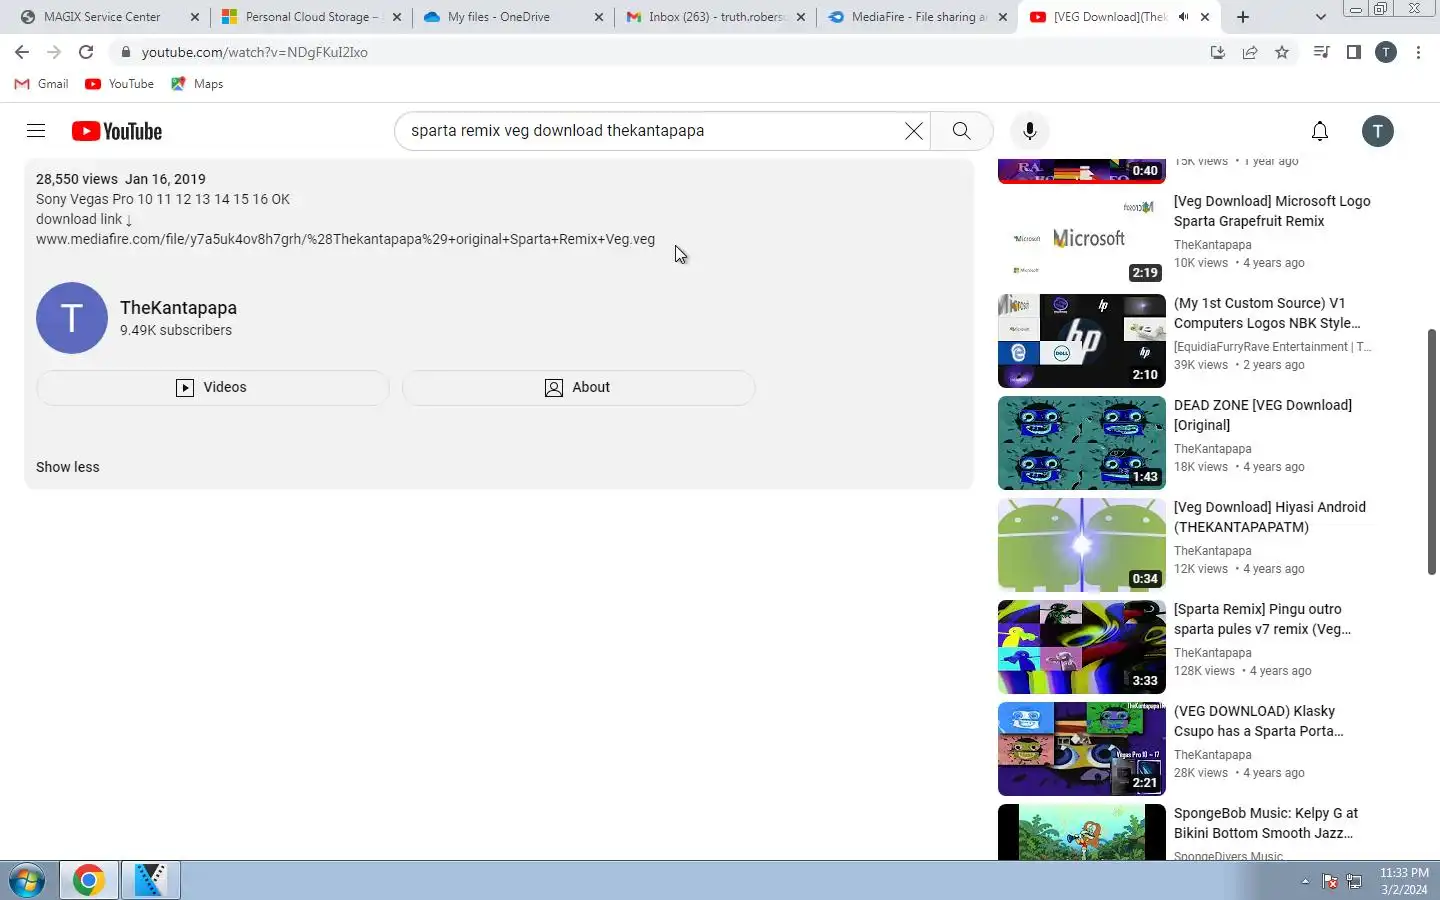Viewport: 1440px width, 900px height.
Task: Go back with the browser back arrow
Action: click(x=22, y=52)
